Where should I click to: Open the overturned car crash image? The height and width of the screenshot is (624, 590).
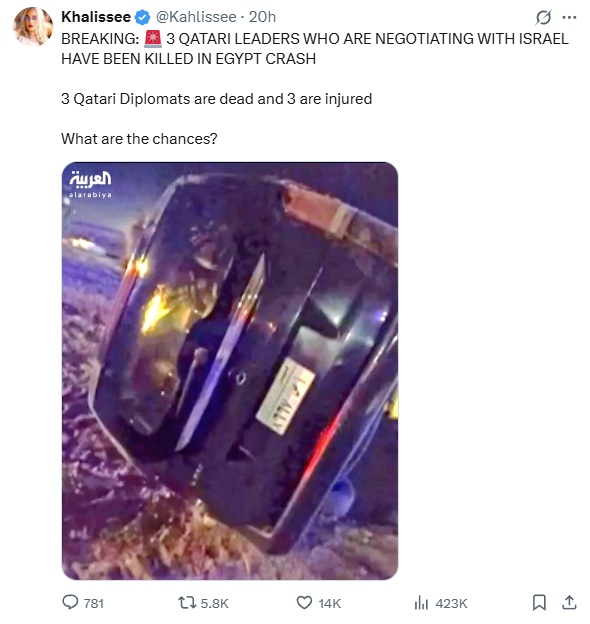230,371
